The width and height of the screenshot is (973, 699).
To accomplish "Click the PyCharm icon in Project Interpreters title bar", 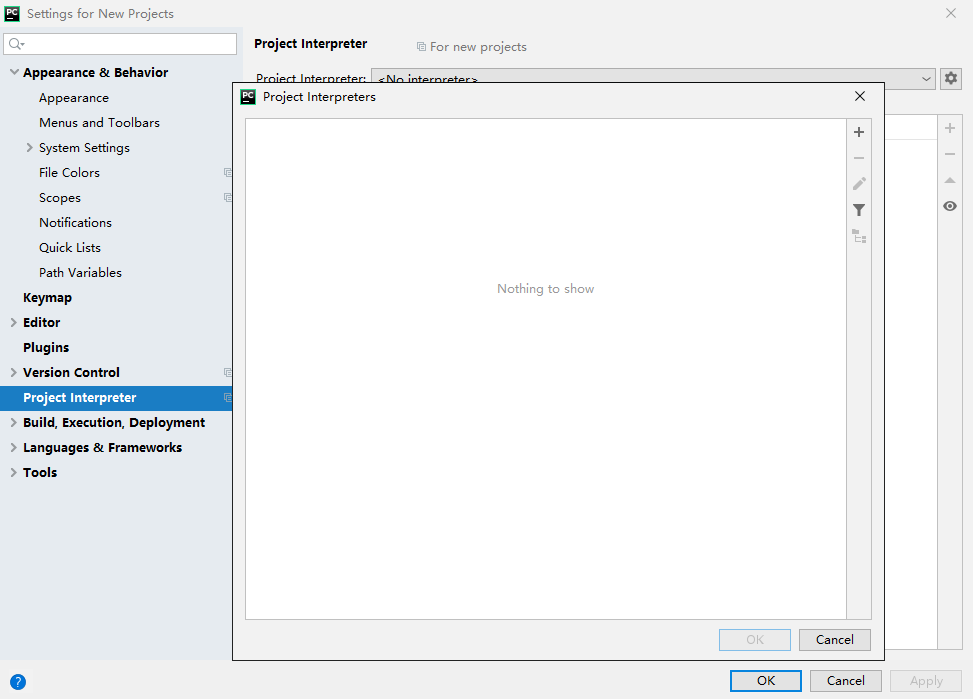I will (x=248, y=97).
